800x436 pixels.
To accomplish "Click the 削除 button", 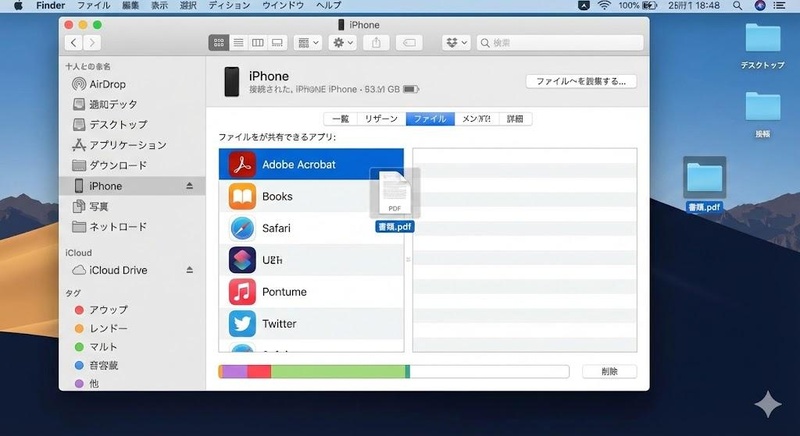I will (609, 372).
